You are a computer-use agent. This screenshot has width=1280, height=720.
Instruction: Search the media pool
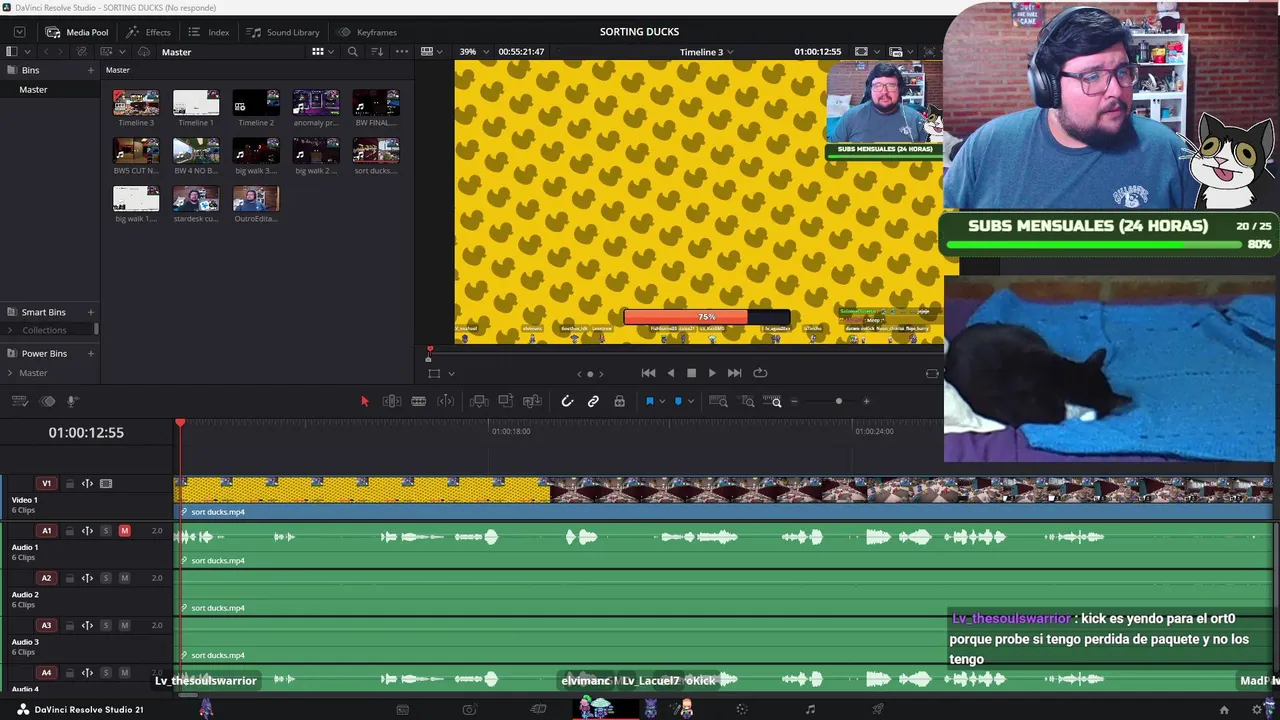coord(353,51)
